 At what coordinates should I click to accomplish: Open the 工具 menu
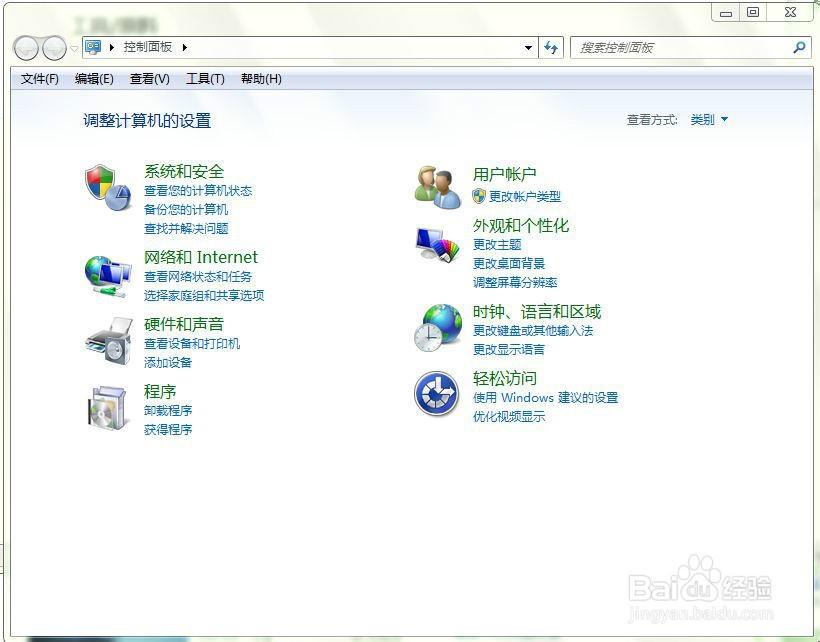click(204, 79)
